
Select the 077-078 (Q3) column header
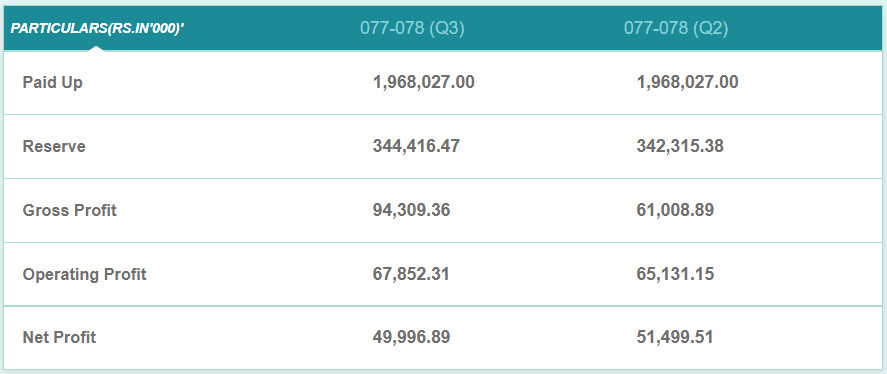[x=412, y=28]
